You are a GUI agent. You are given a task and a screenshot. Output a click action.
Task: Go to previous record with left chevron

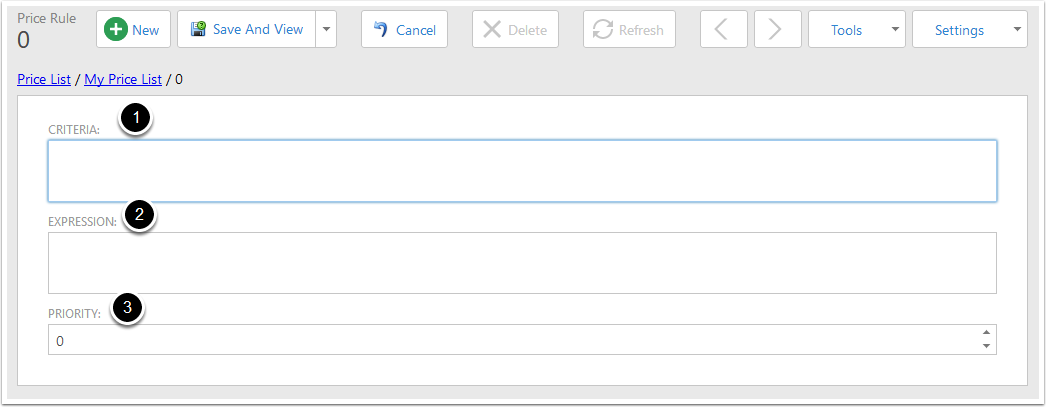tap(723, 29)
